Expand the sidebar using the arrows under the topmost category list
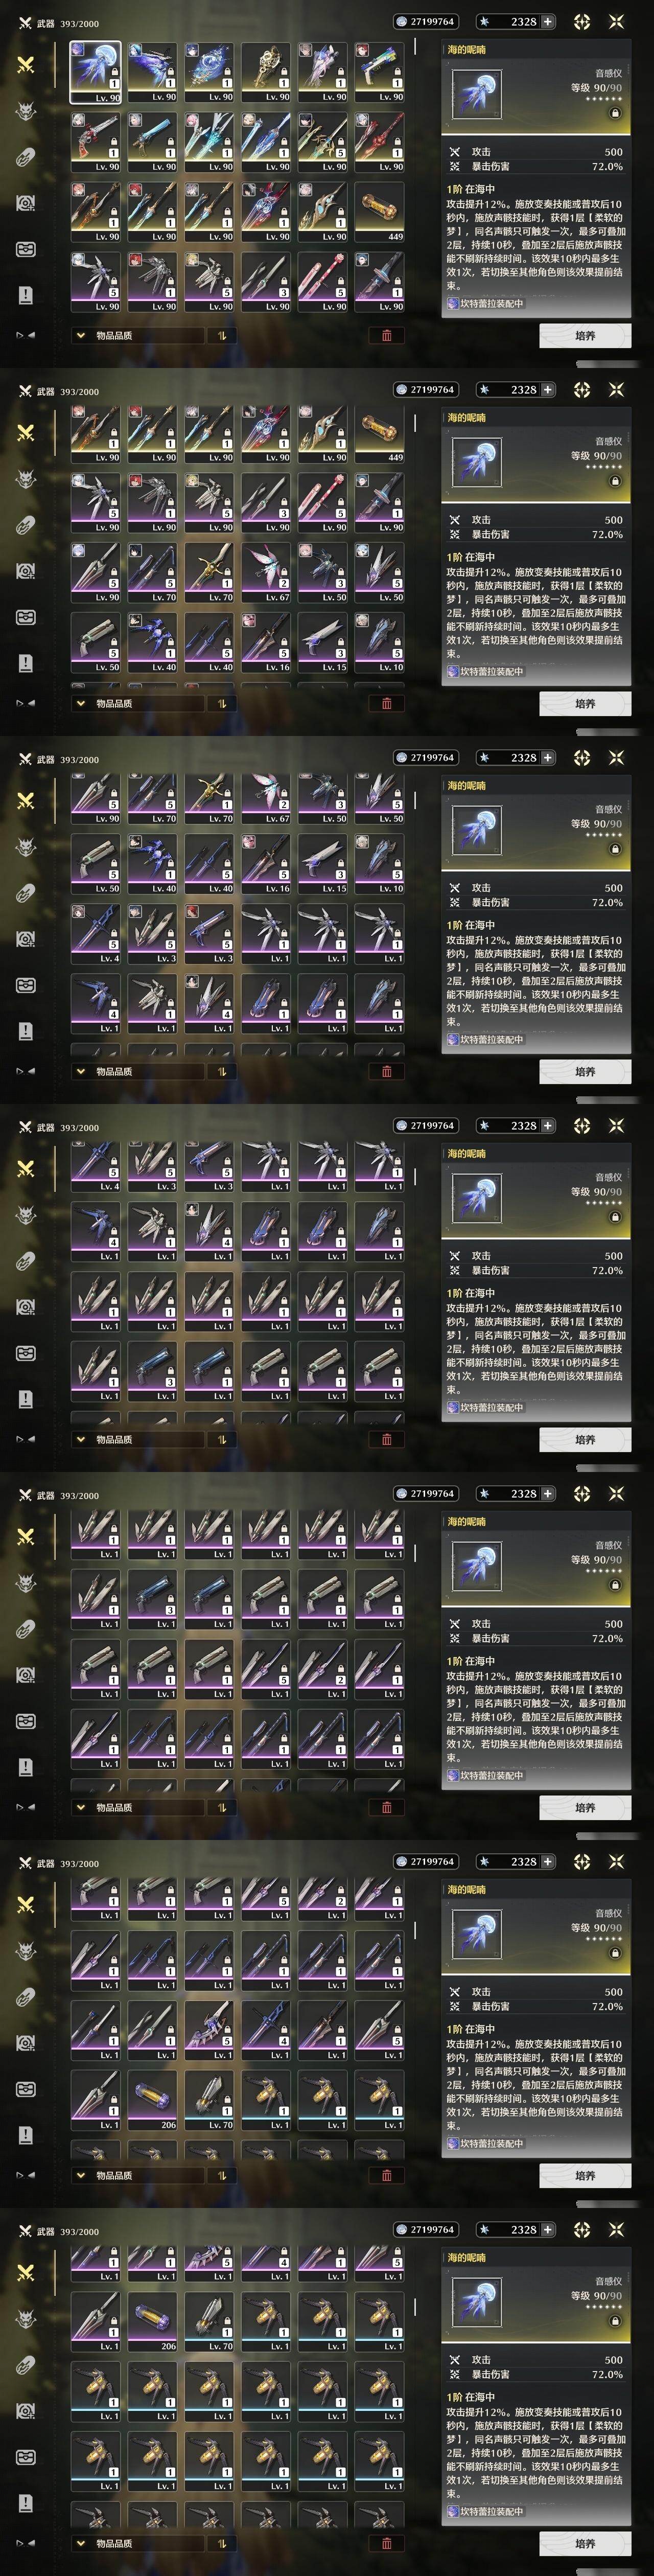The image size is (654, 2576). (x=26, y=335)
